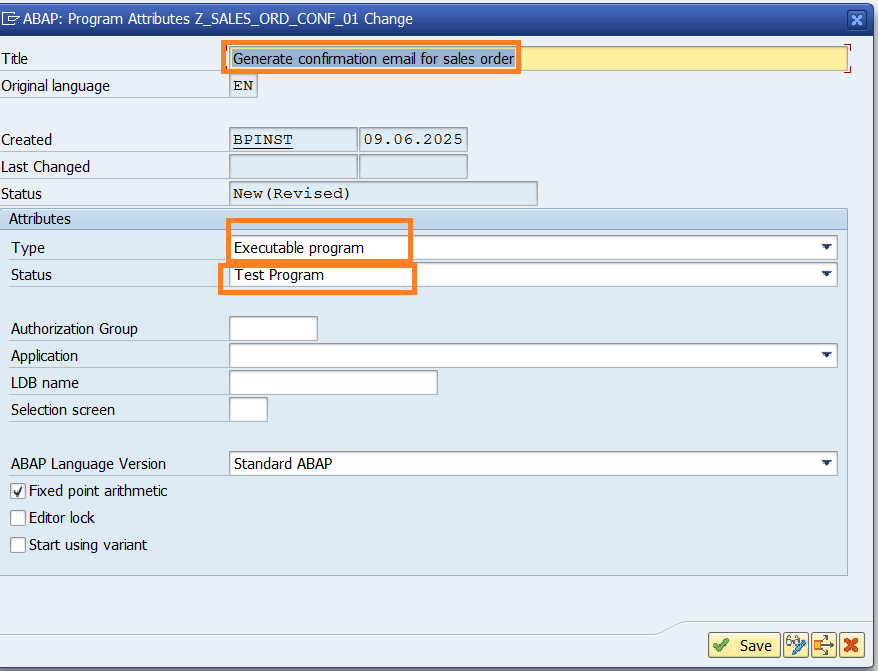Click the red X cancel icon

click(x=851, y=645)
